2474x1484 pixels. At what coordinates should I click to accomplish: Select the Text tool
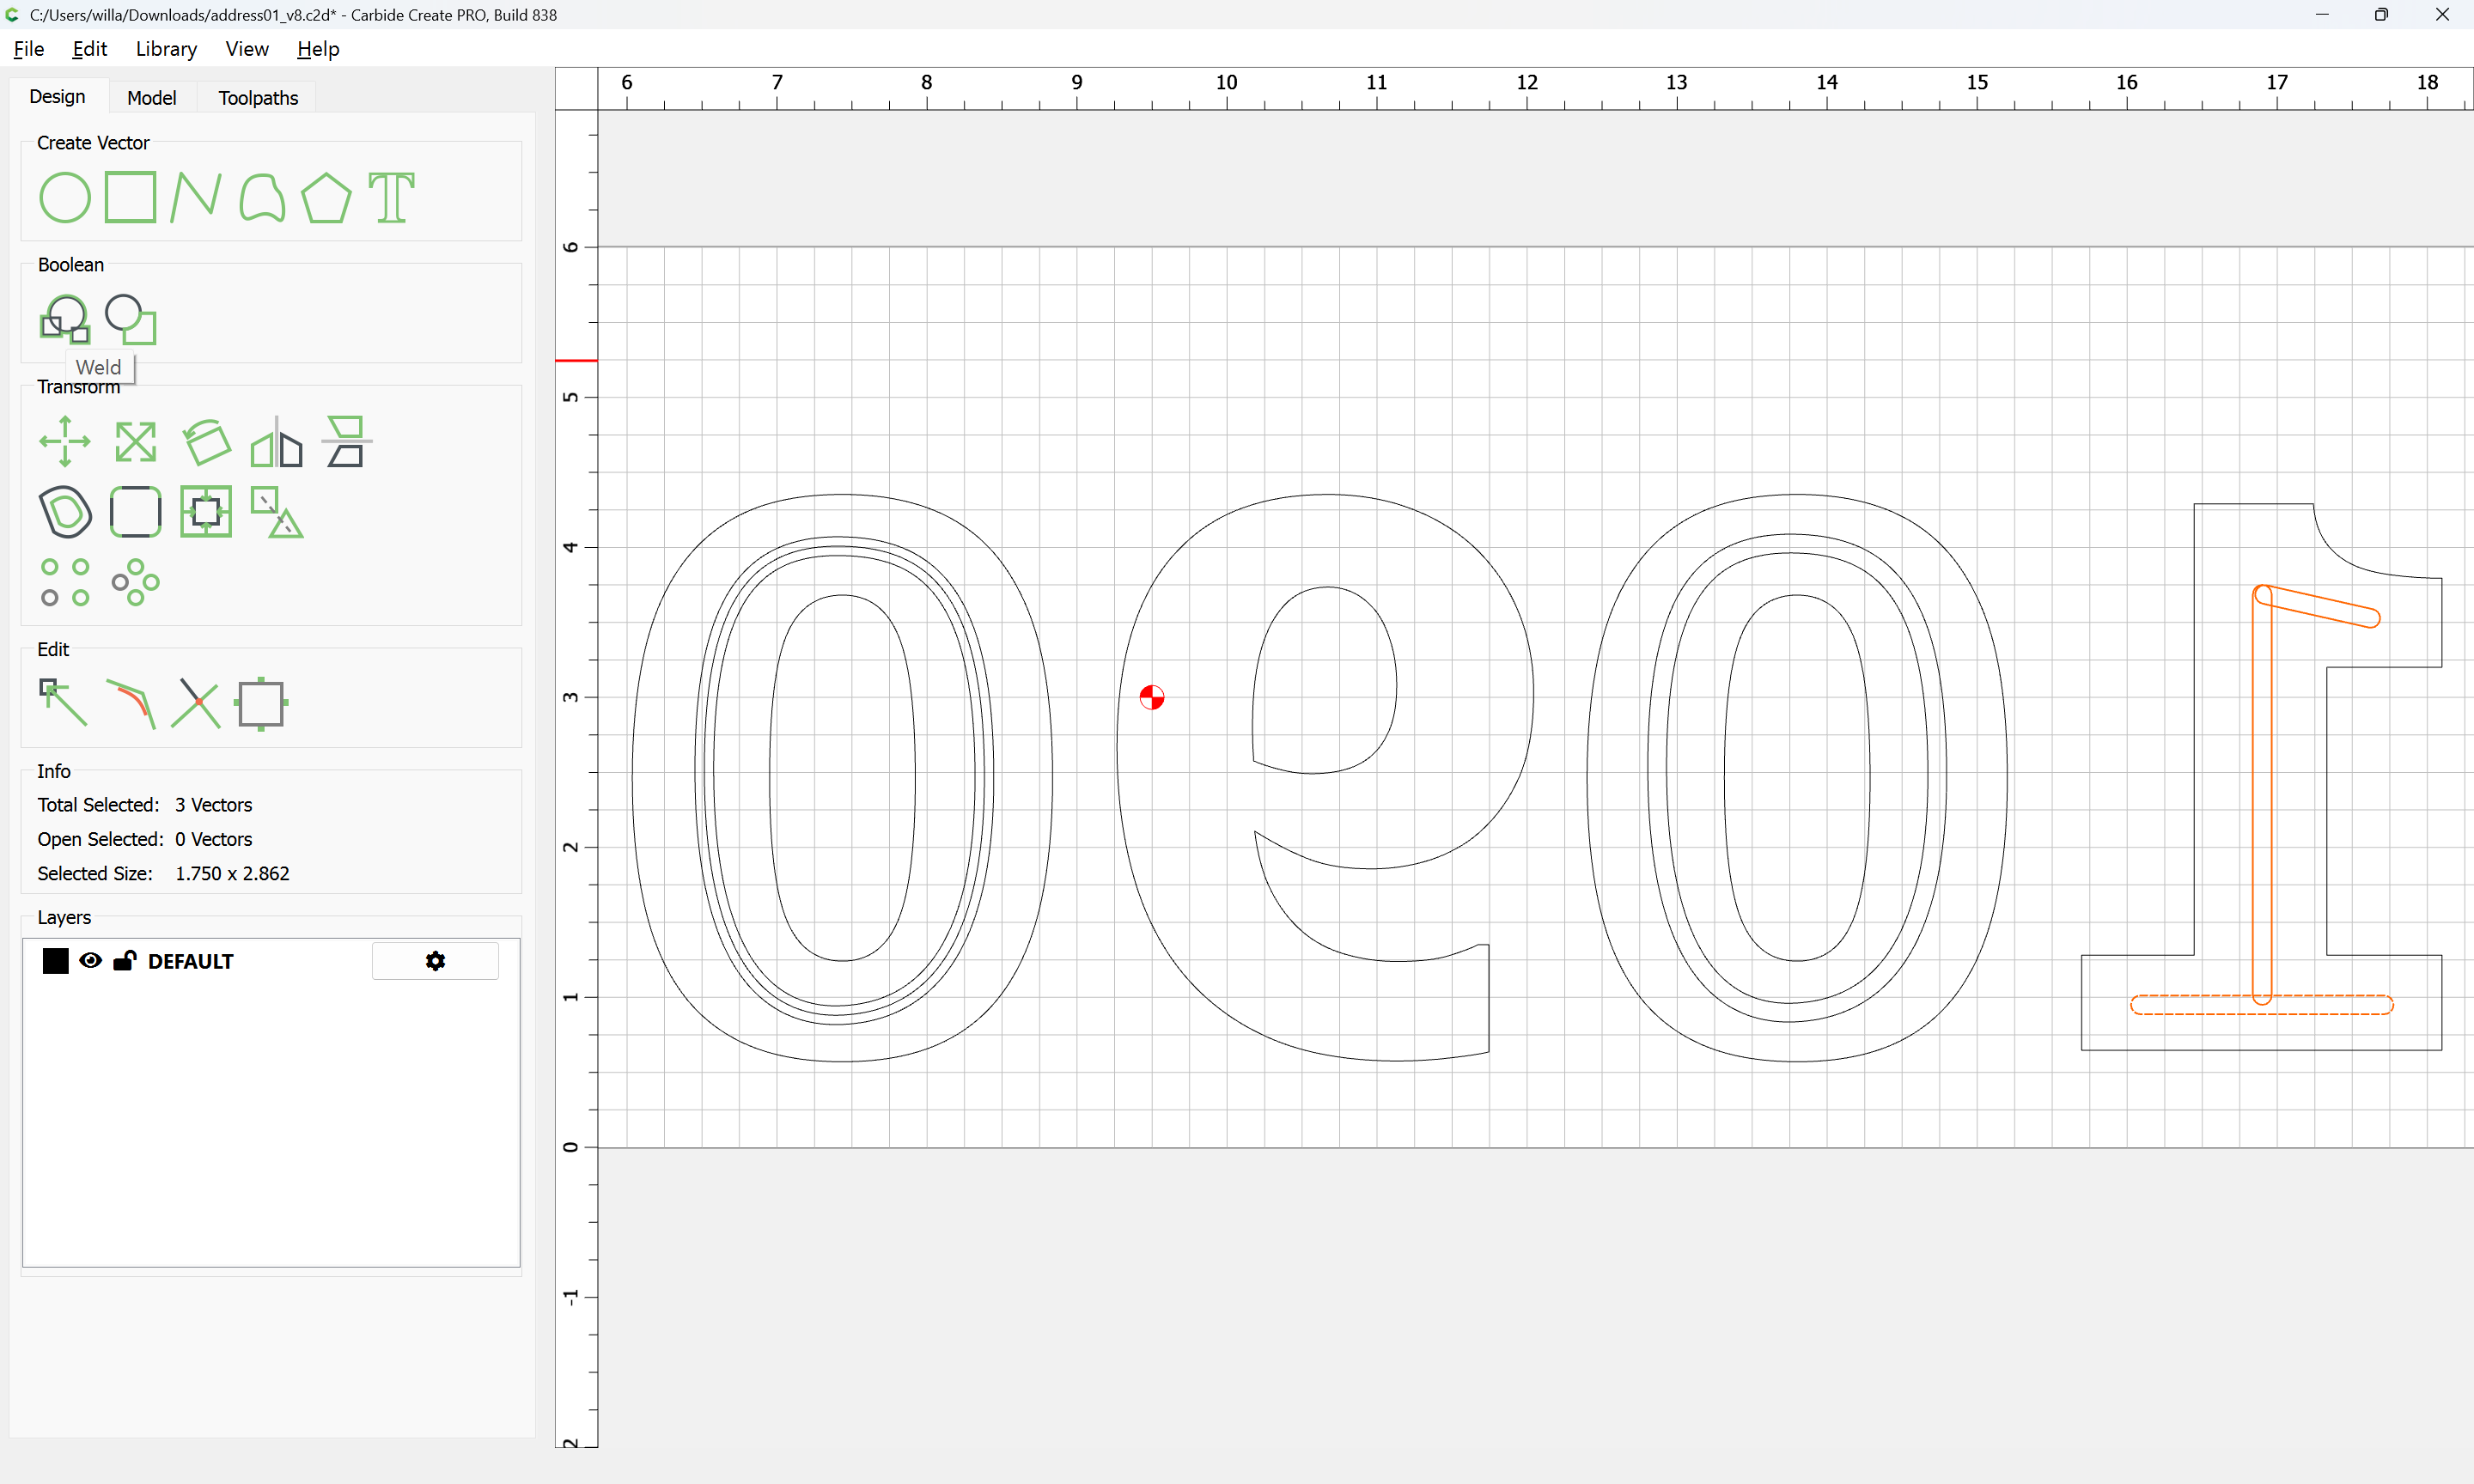pos(391,197)
